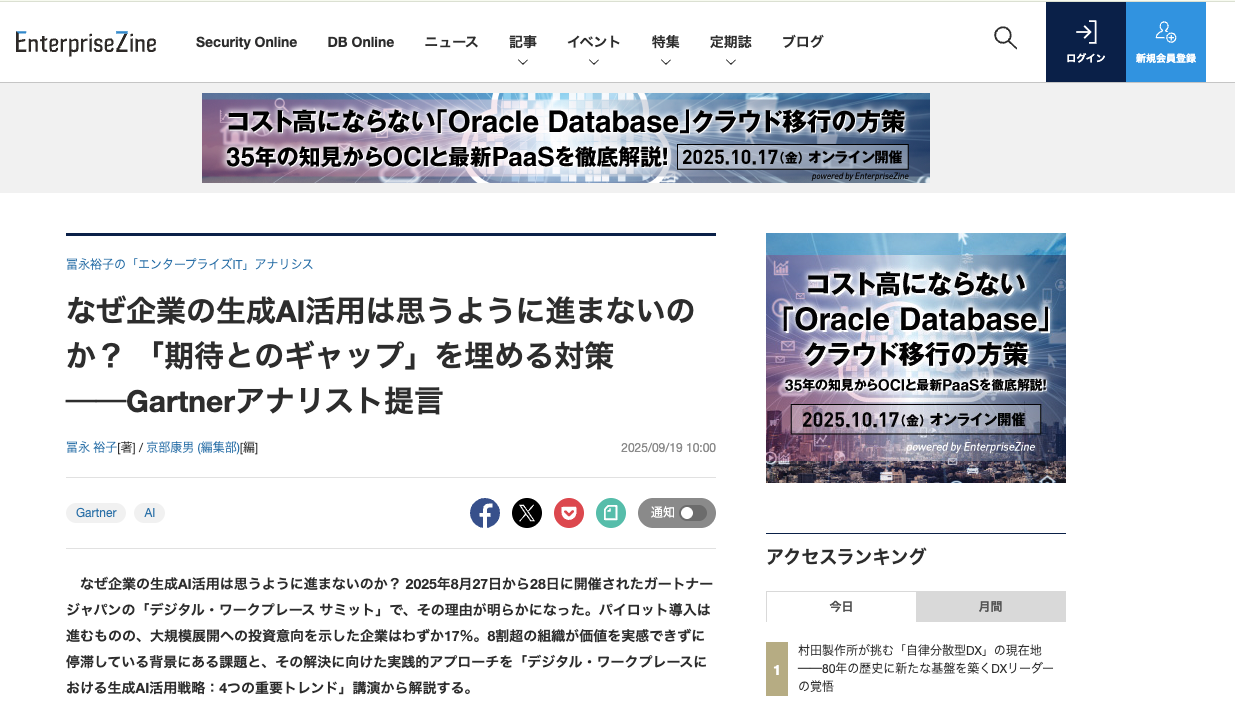Viewport: 1235px width, 709px height.
Task: Open the EnterpriseZine home logo
Action: pyautogui.click(x=86, y=42)
